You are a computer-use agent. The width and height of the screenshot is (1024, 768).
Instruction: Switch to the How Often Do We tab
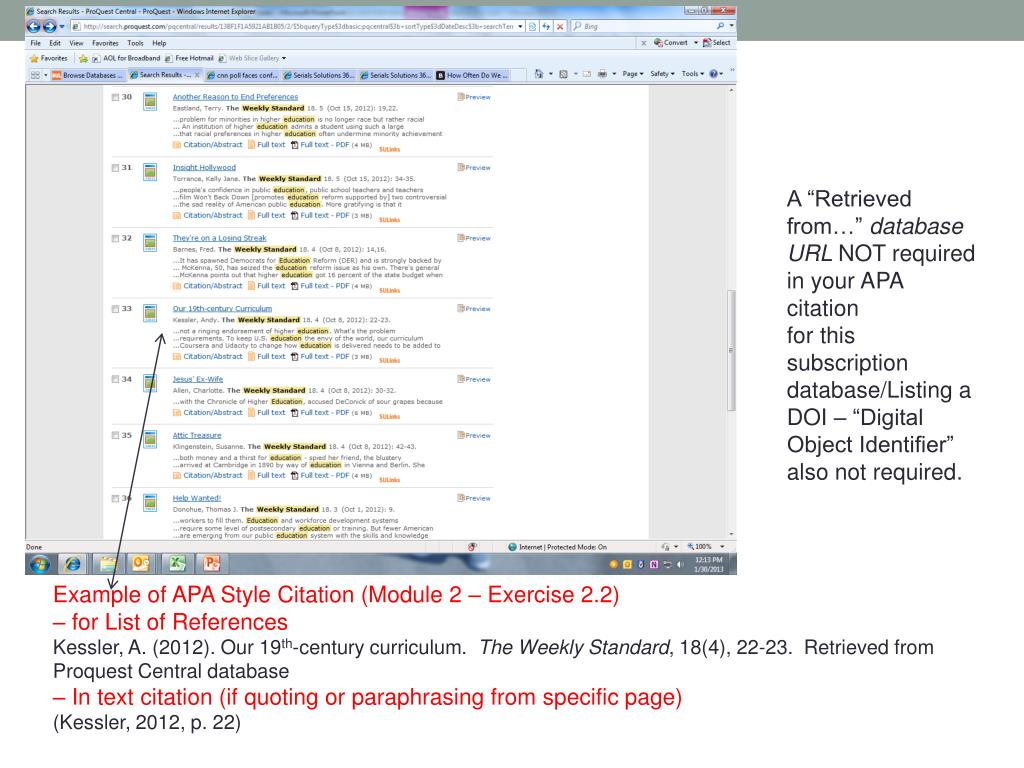[472, 75]
